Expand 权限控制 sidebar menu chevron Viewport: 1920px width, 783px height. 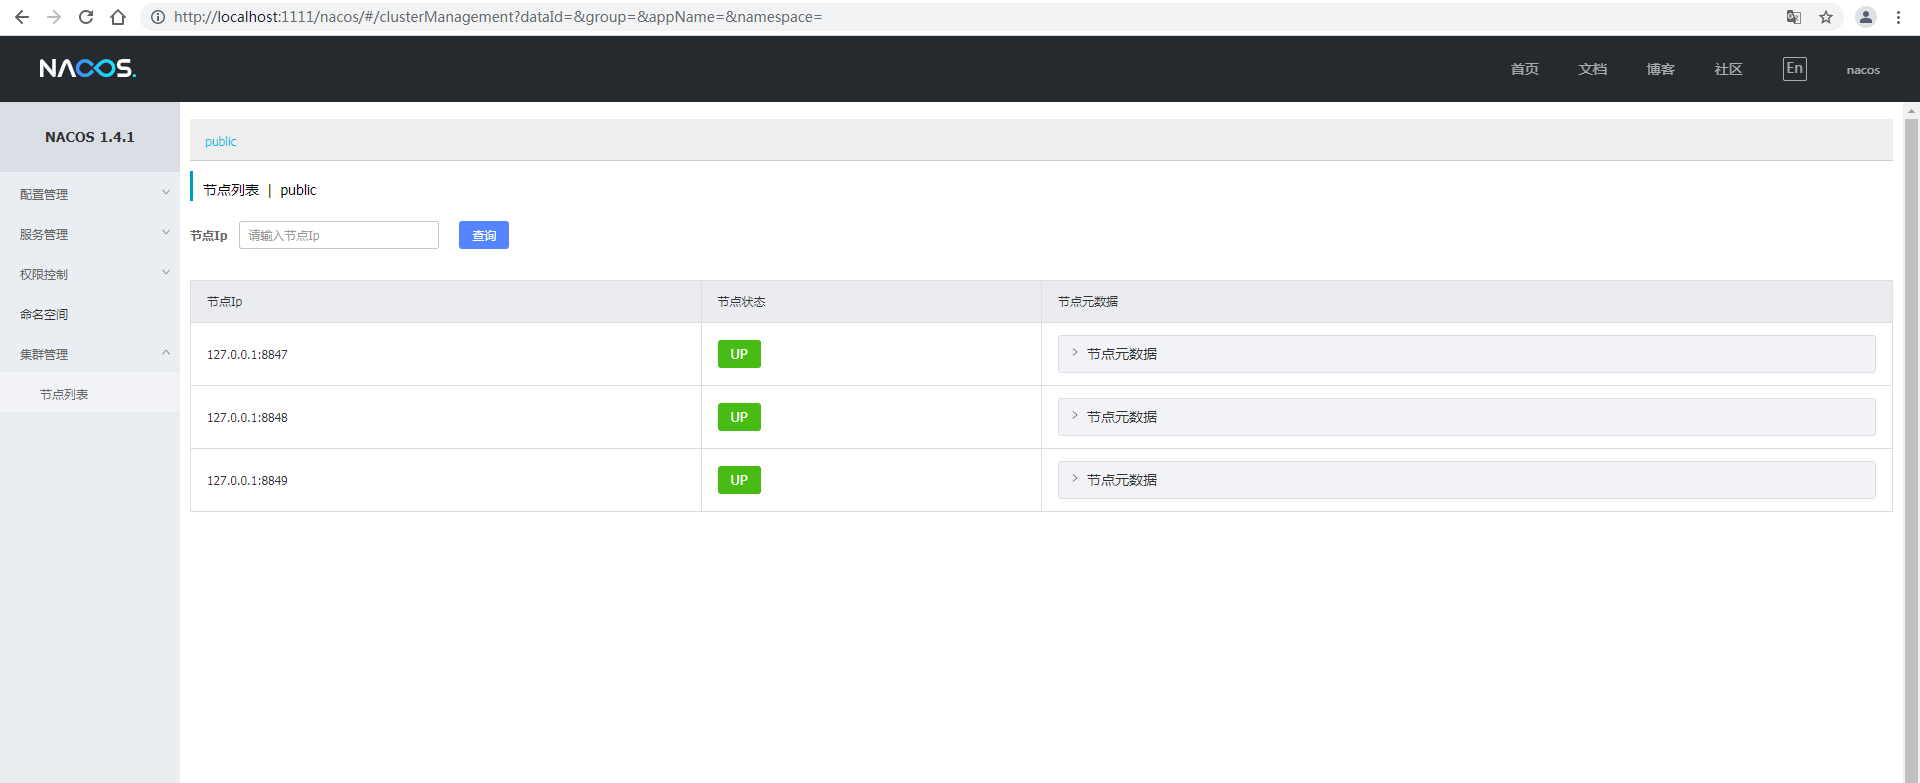(x=166, y=272)
